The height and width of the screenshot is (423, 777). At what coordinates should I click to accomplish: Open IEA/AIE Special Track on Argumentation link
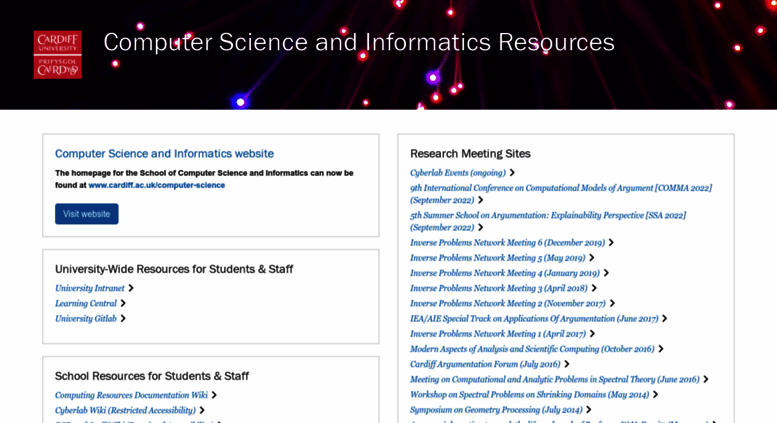[x=534, y=319]
